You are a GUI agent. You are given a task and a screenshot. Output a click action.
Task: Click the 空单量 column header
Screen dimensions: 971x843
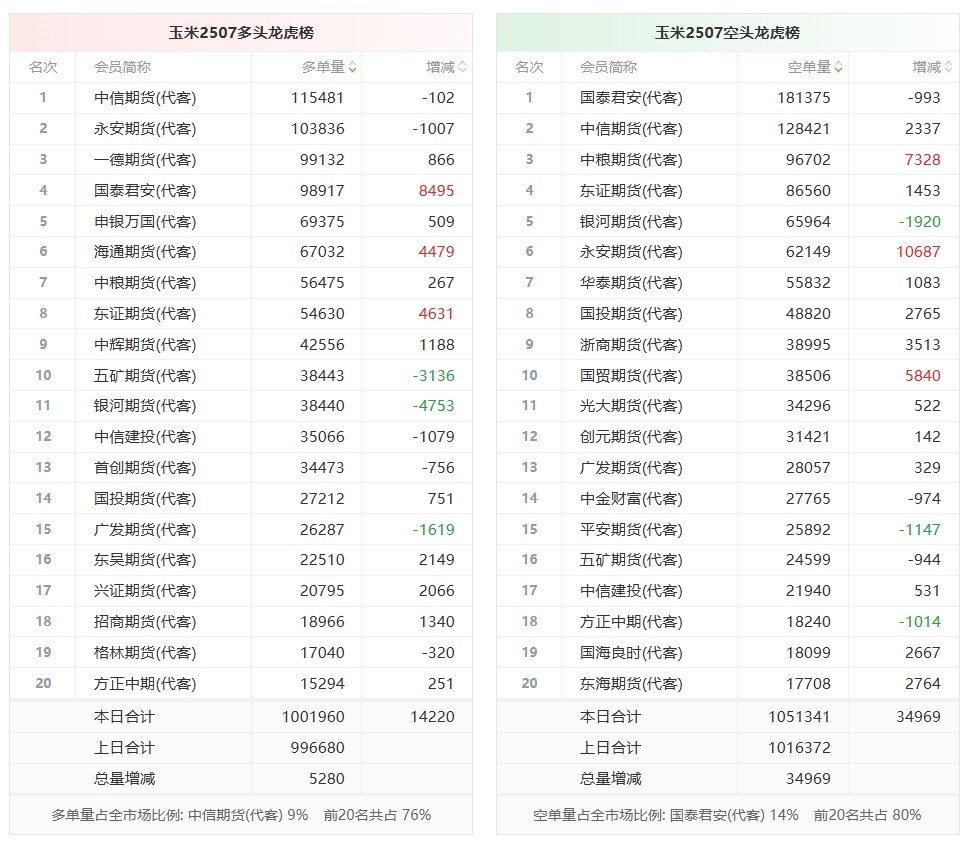coord(809,67)
